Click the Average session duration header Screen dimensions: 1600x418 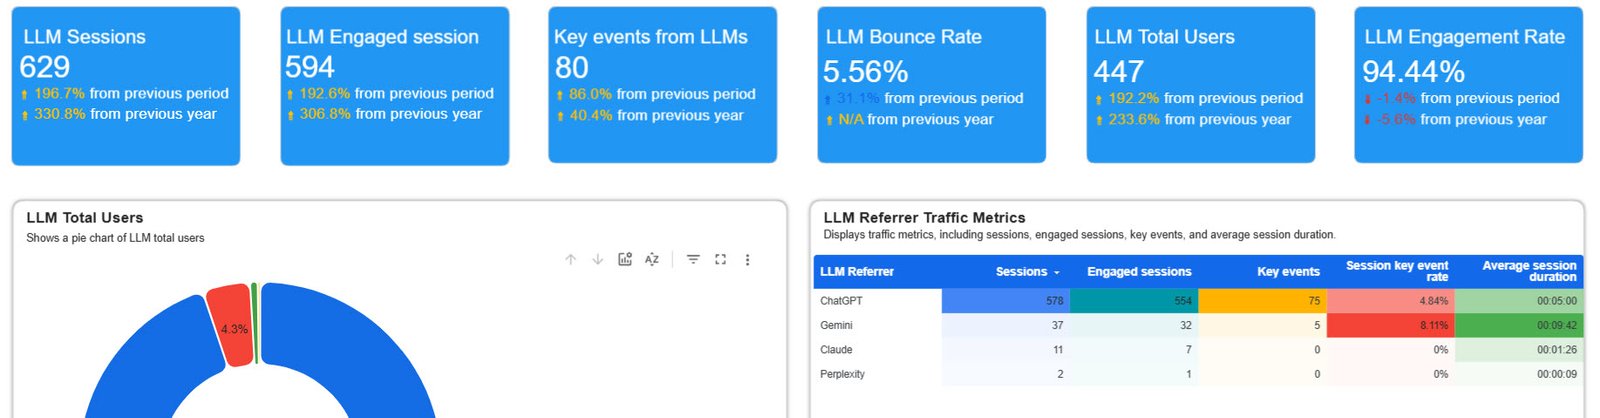(x=1529, y=271)
